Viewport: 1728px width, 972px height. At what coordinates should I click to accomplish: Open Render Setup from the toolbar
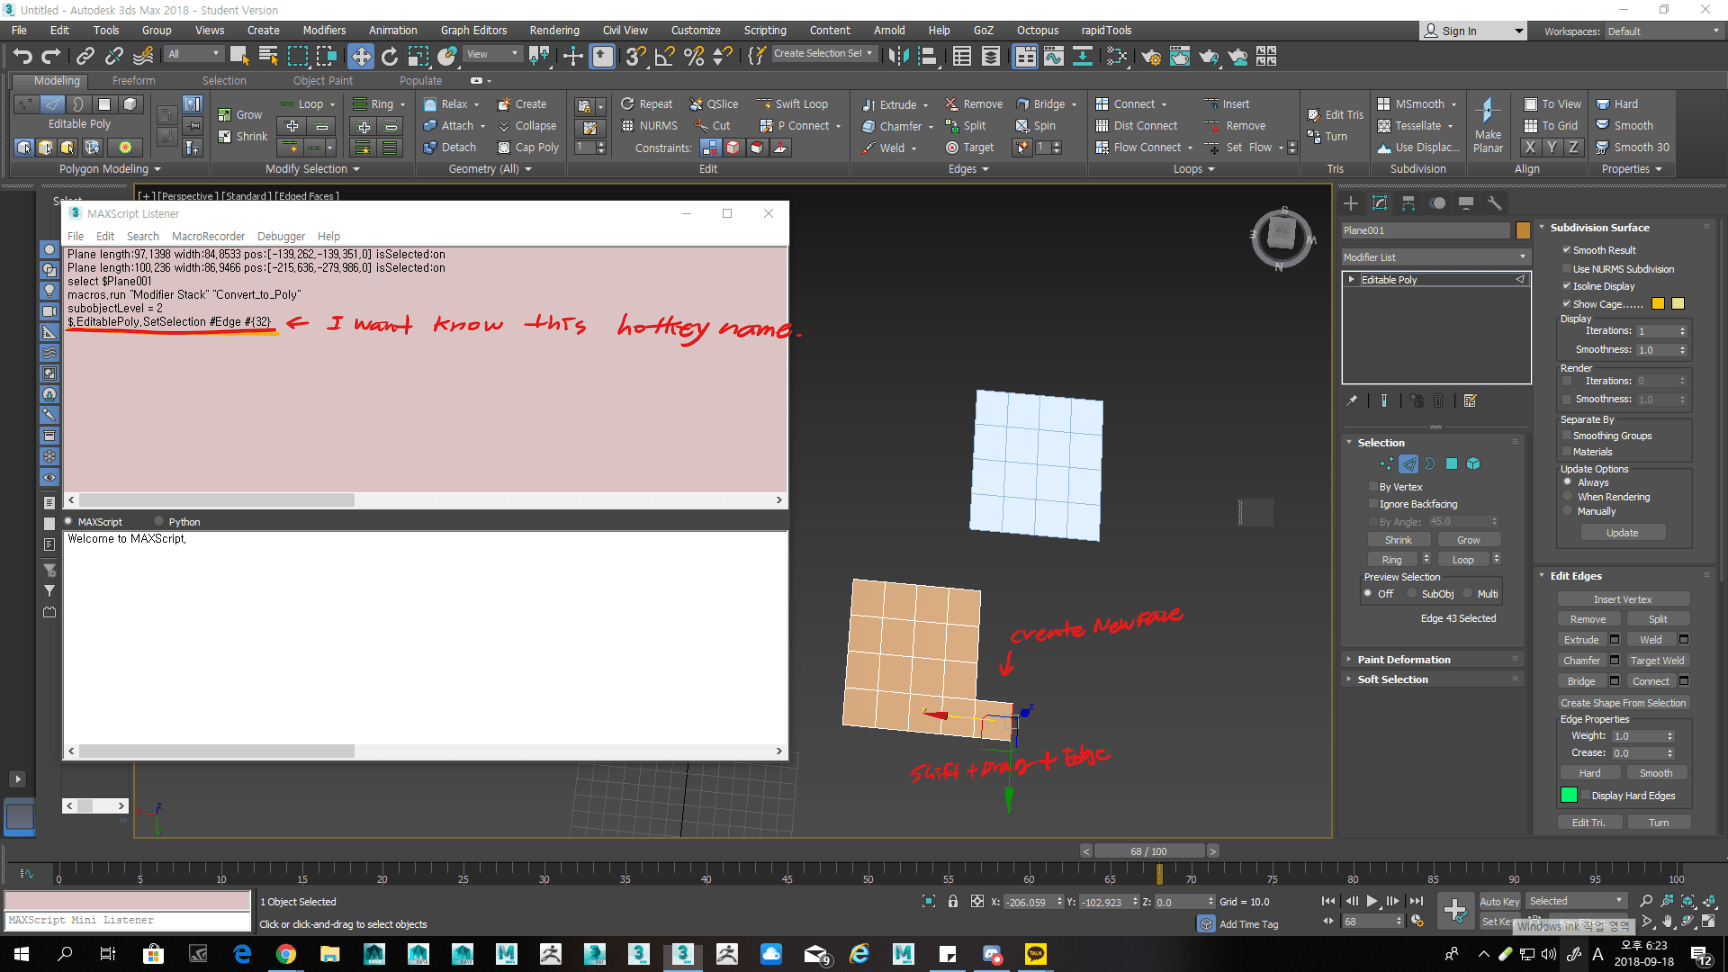[1151, 56]
